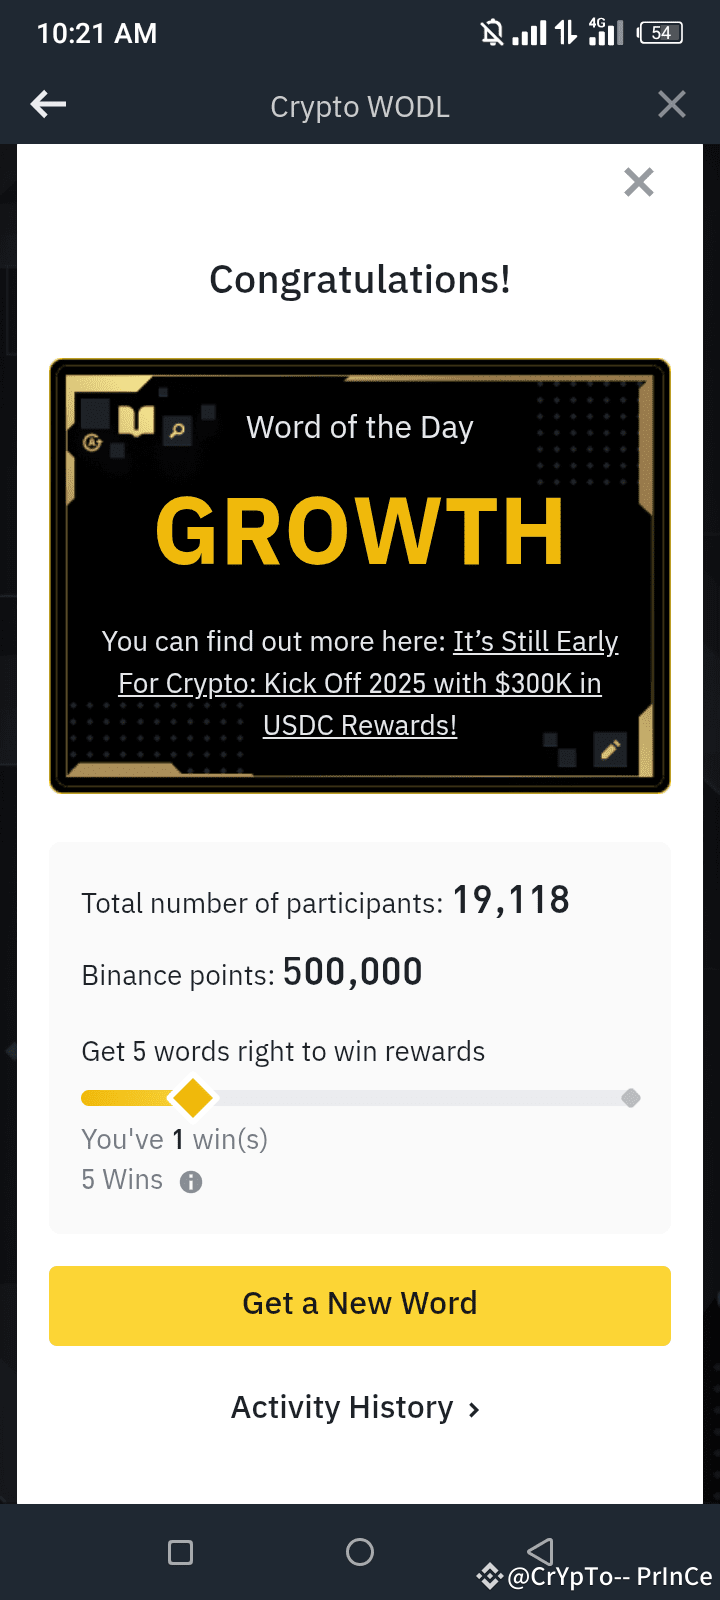Screen dimensions: 720x1600
Task: Click the Get a New Word button
Action: (360, 1305)
